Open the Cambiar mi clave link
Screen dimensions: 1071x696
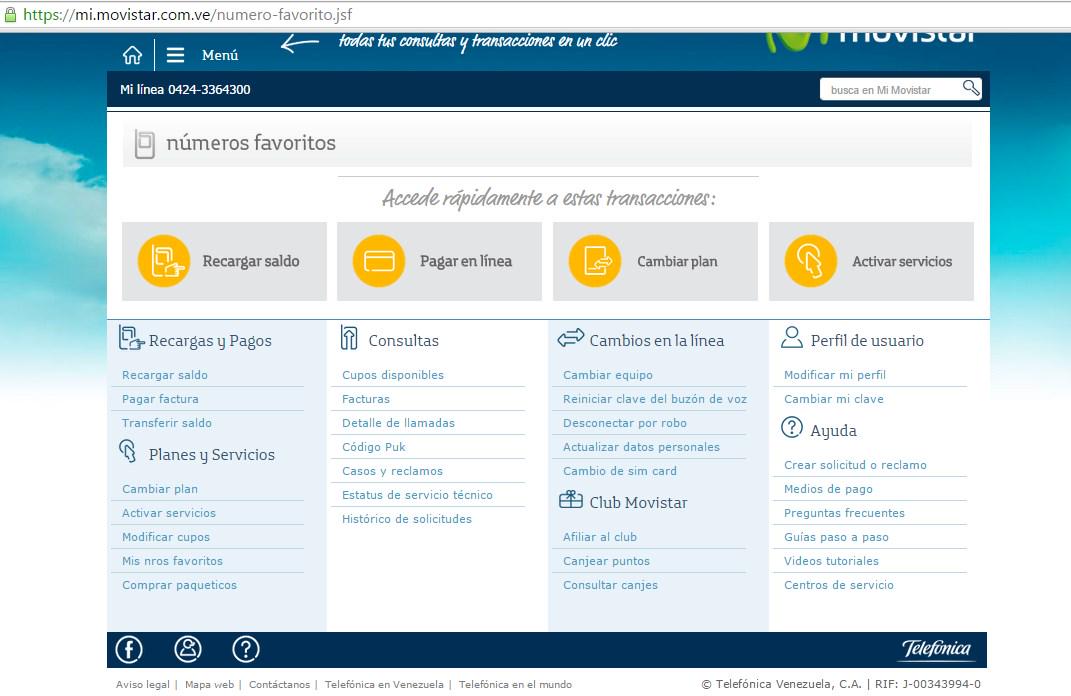coord(833,399)
